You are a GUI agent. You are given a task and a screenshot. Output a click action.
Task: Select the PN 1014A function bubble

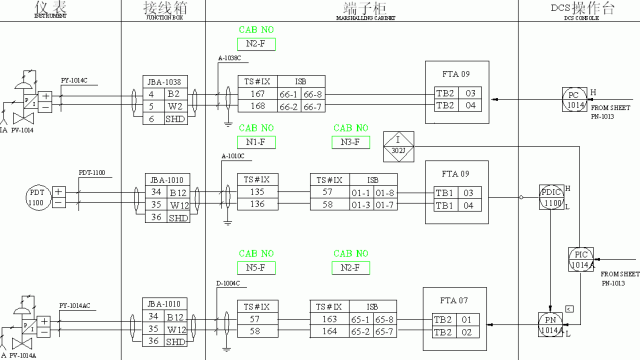click(x=551, y=324)
